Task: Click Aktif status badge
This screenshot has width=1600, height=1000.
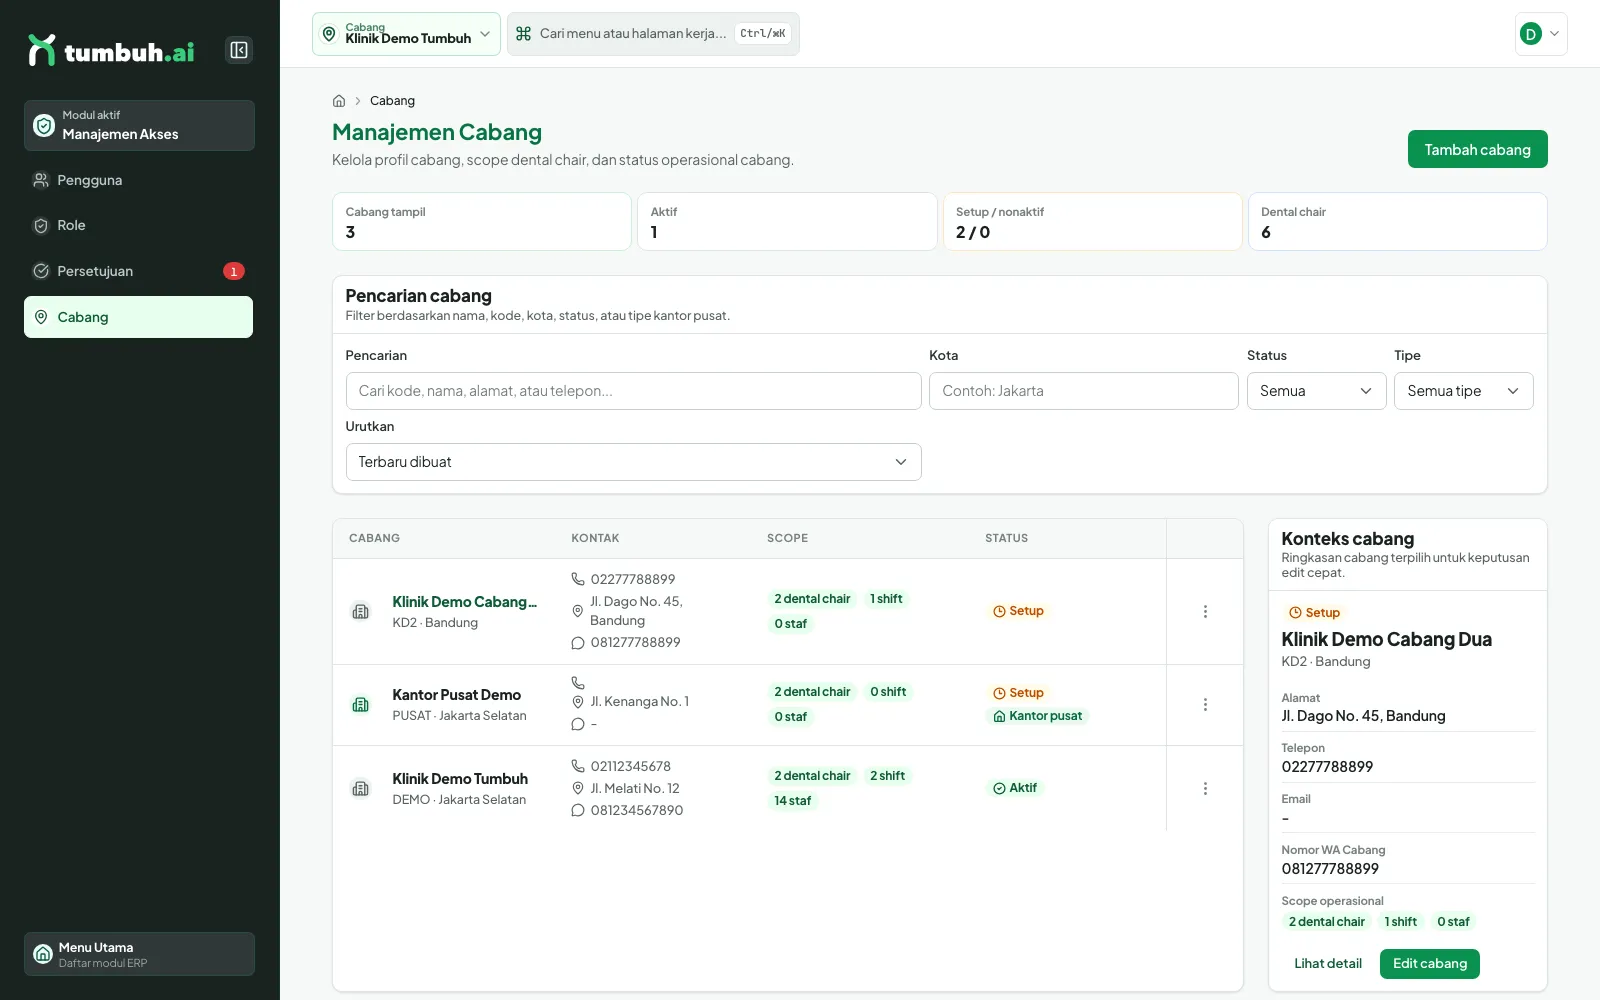Action: (x=1015, y=788)
